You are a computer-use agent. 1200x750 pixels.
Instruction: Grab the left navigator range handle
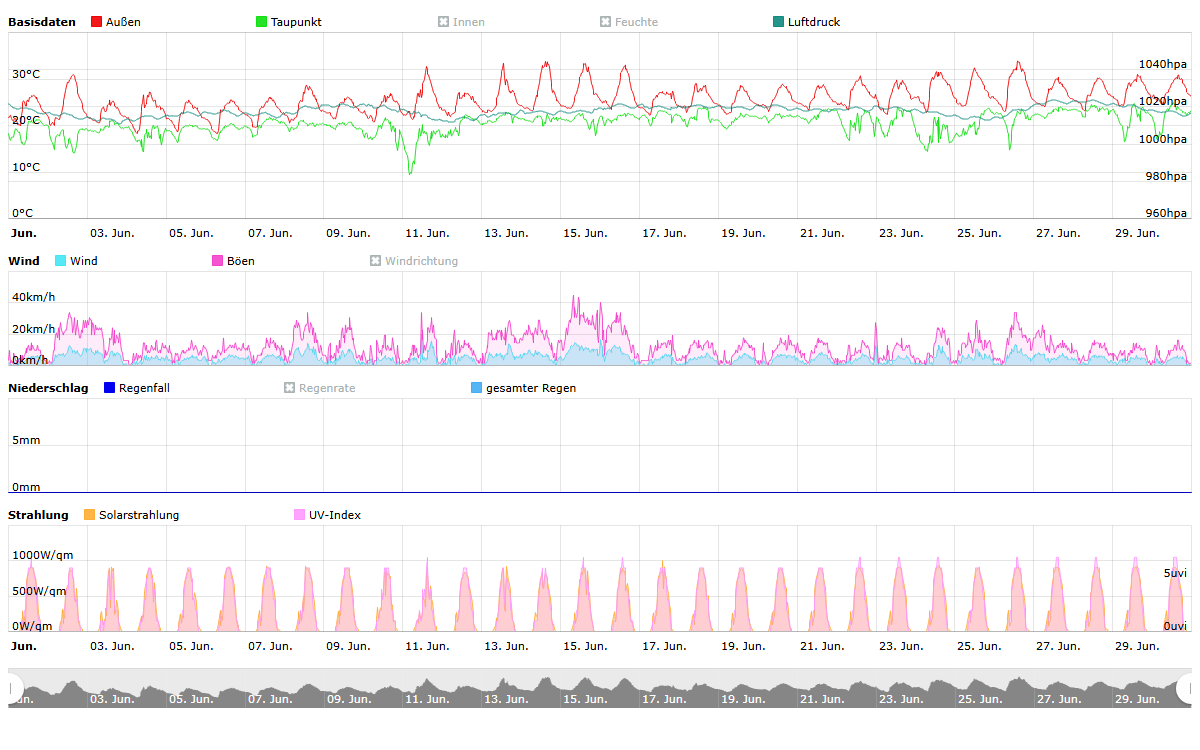click(x=14, y=688)
